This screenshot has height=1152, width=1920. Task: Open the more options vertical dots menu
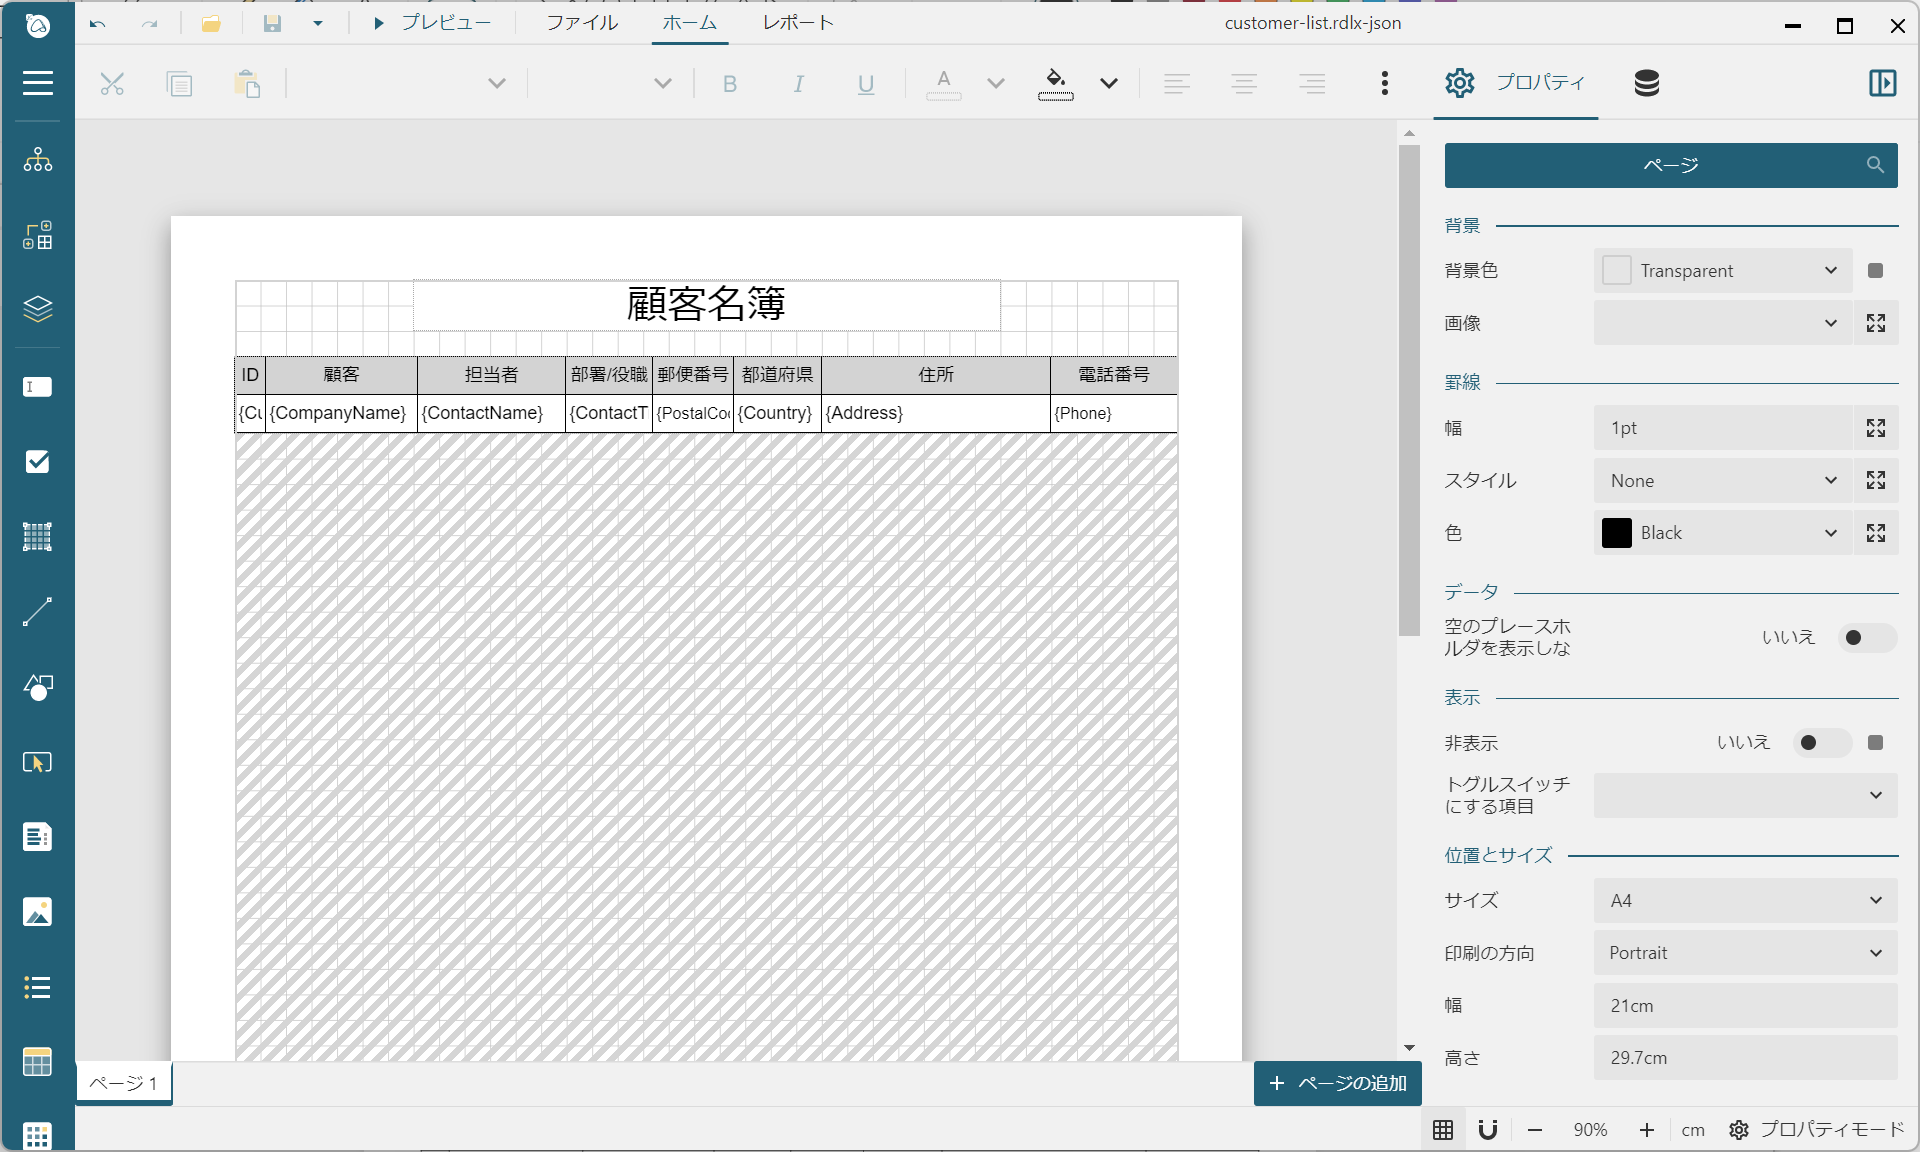pos(1385,83)
